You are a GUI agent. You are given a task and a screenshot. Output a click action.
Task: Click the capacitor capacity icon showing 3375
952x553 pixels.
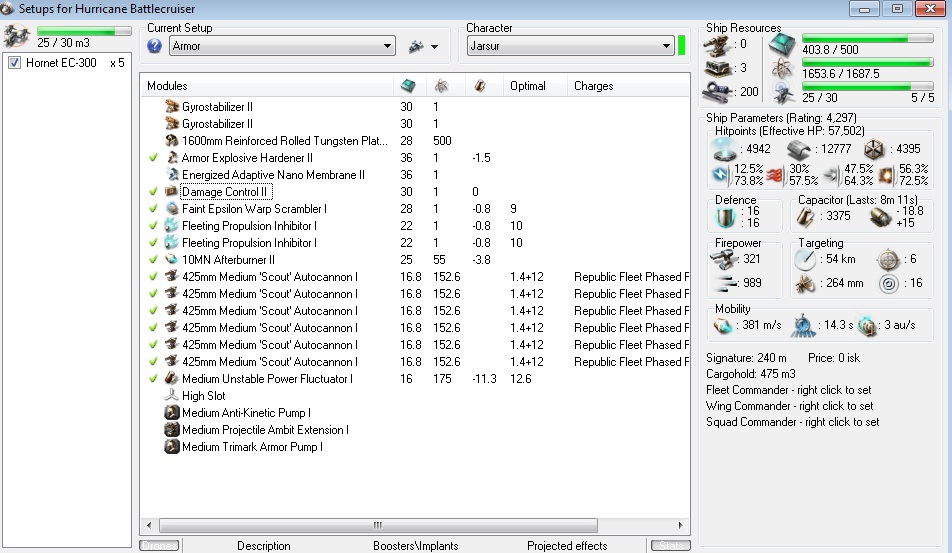[806, 216]
